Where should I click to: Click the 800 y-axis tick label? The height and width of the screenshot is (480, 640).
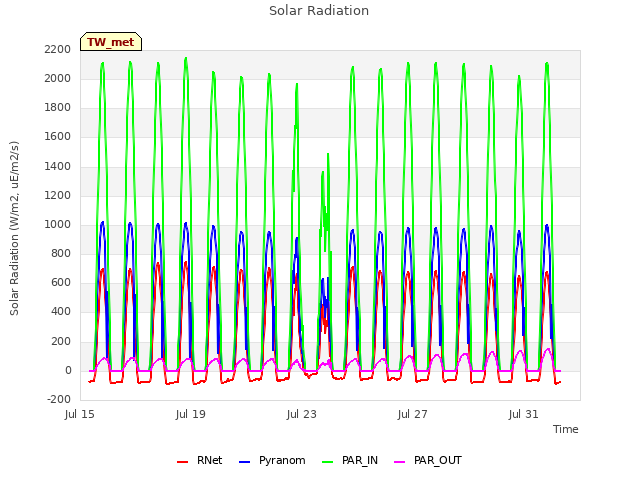point(61,253)
